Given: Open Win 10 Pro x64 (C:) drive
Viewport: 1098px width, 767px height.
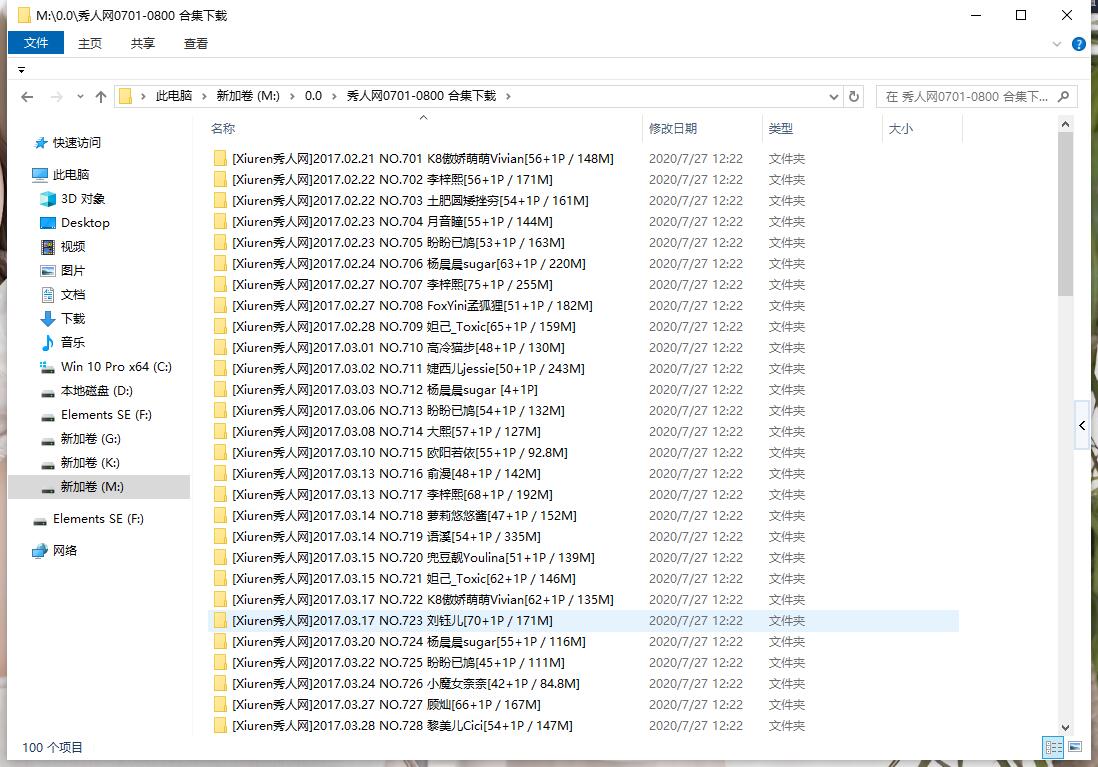Looking at the screenshot, I should pos(116,366).
